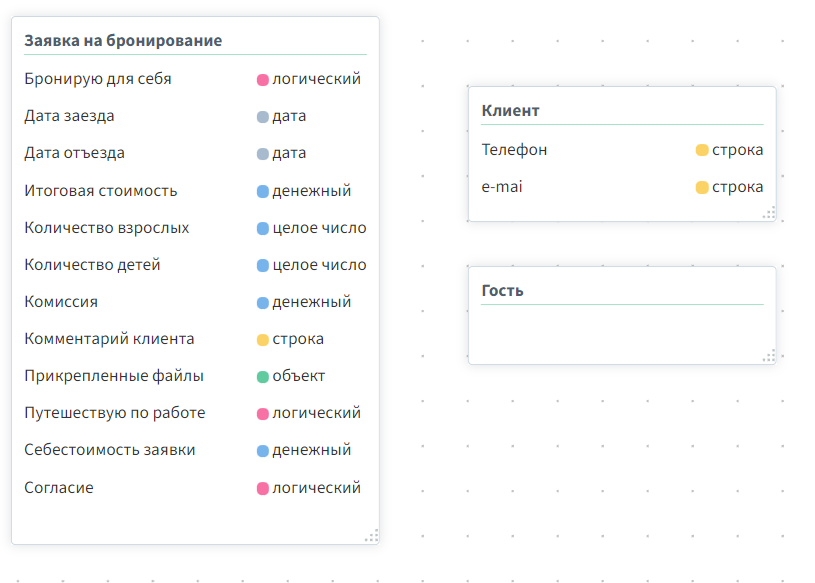Image resolution: width=815 pixels, height=583 pixels.
Task: Click the blue dot beside 'Итоговая стоимость' type
Action: tap(263, 191)
